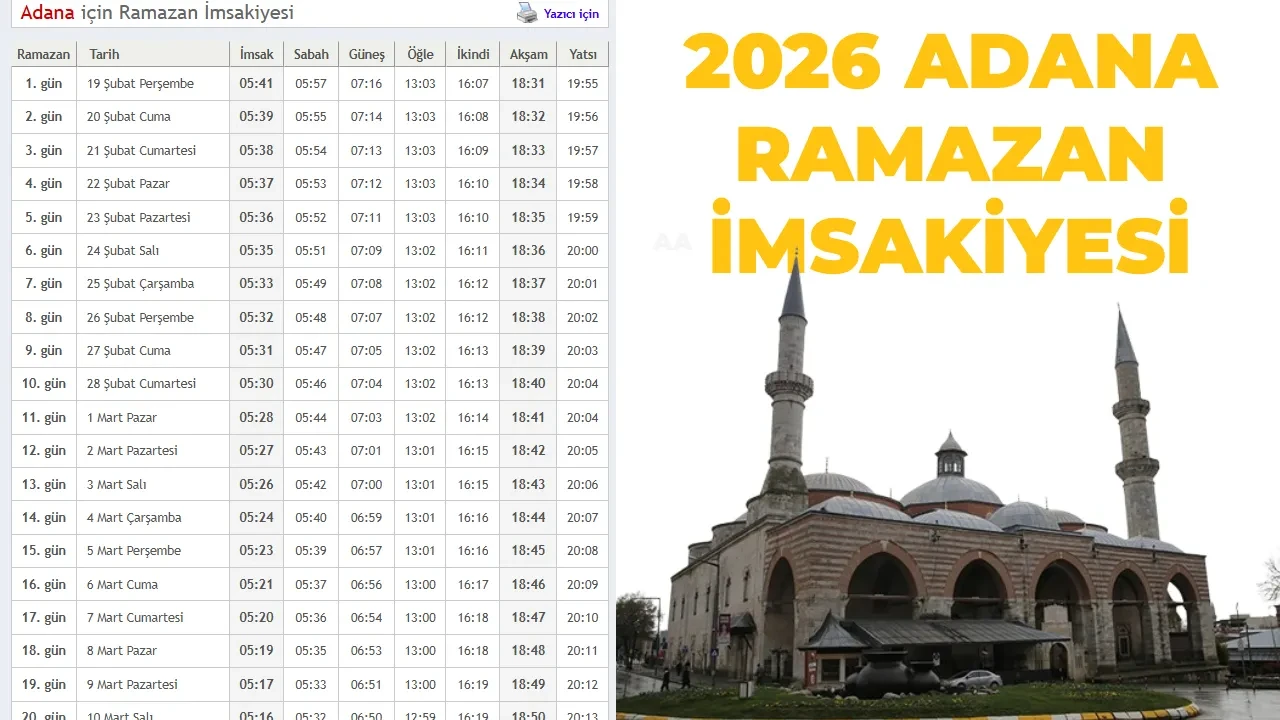Screen dimensions: 1280x720
Task: Click the akşam time 18:50 cell
Action: (528, 716)
